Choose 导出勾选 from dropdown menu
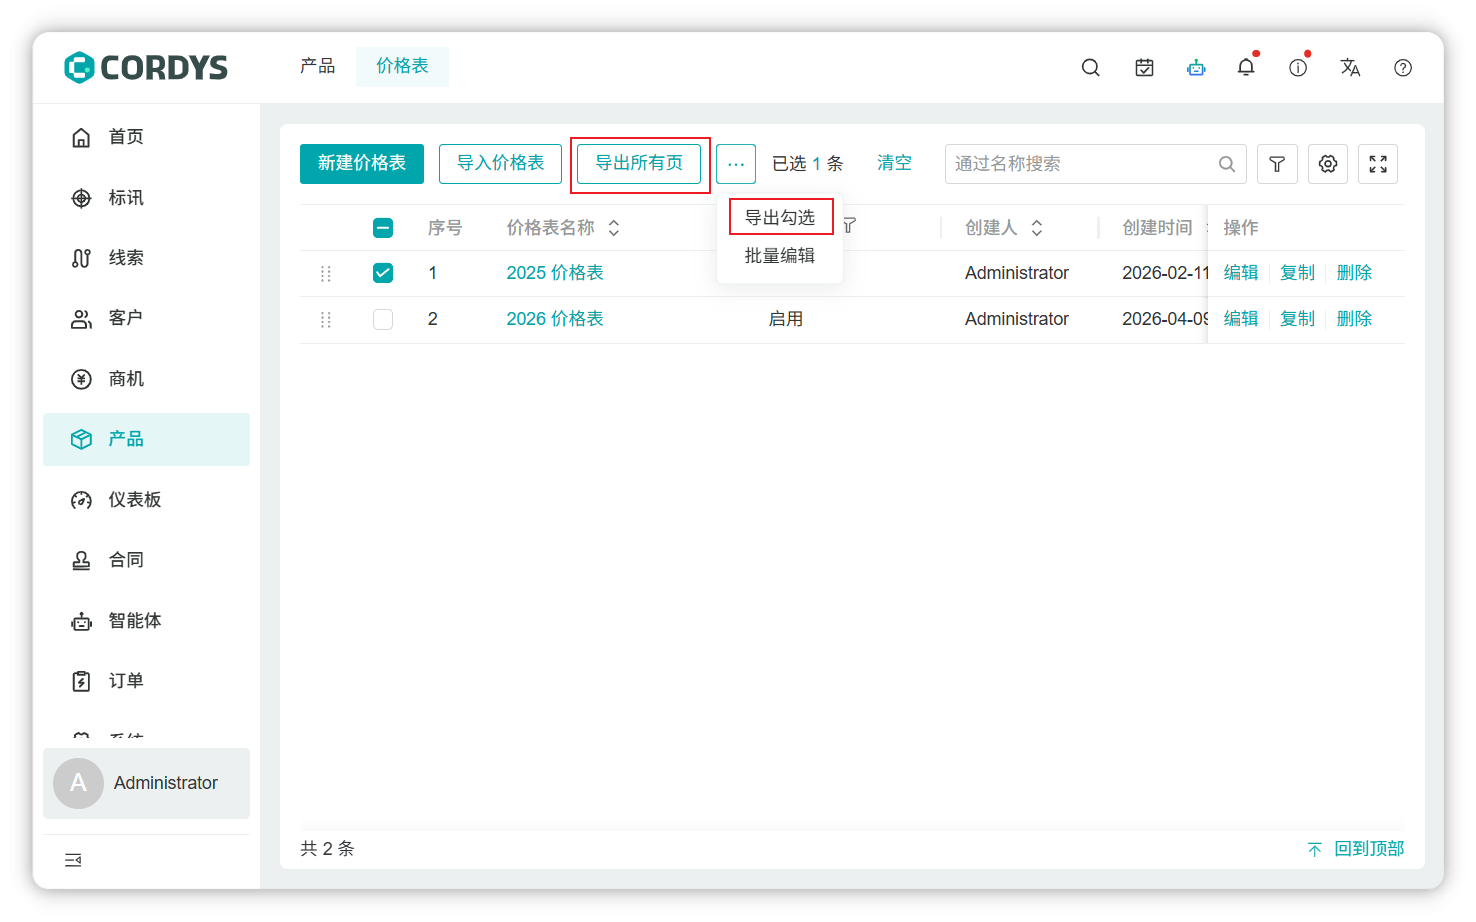 pyautogui.click(x=780, y=217)
